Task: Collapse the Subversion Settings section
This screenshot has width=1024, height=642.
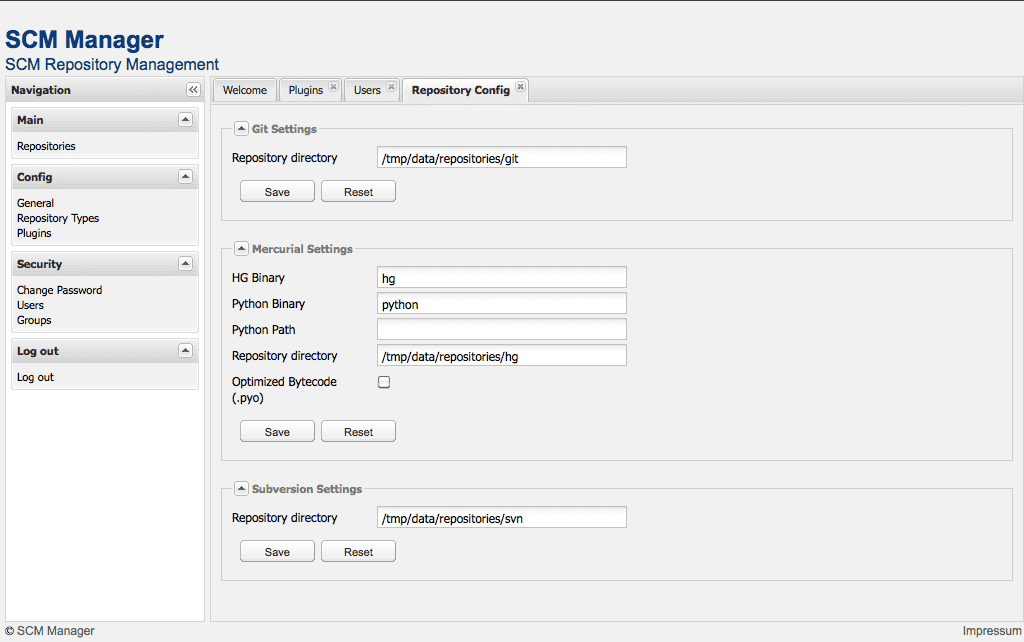Action: [241, 488]
